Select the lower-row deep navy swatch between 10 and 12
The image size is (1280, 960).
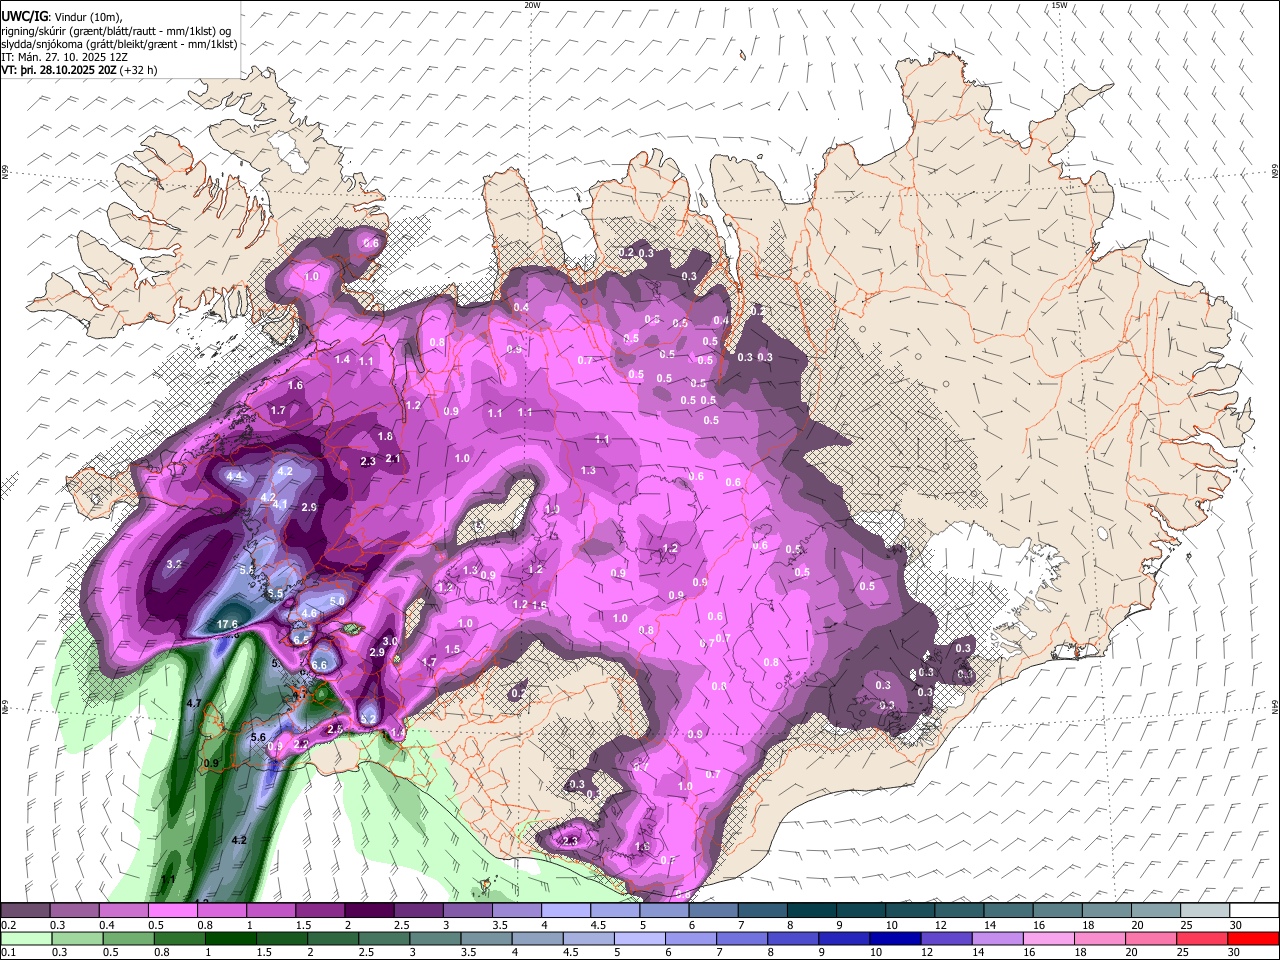click(893, 939)
